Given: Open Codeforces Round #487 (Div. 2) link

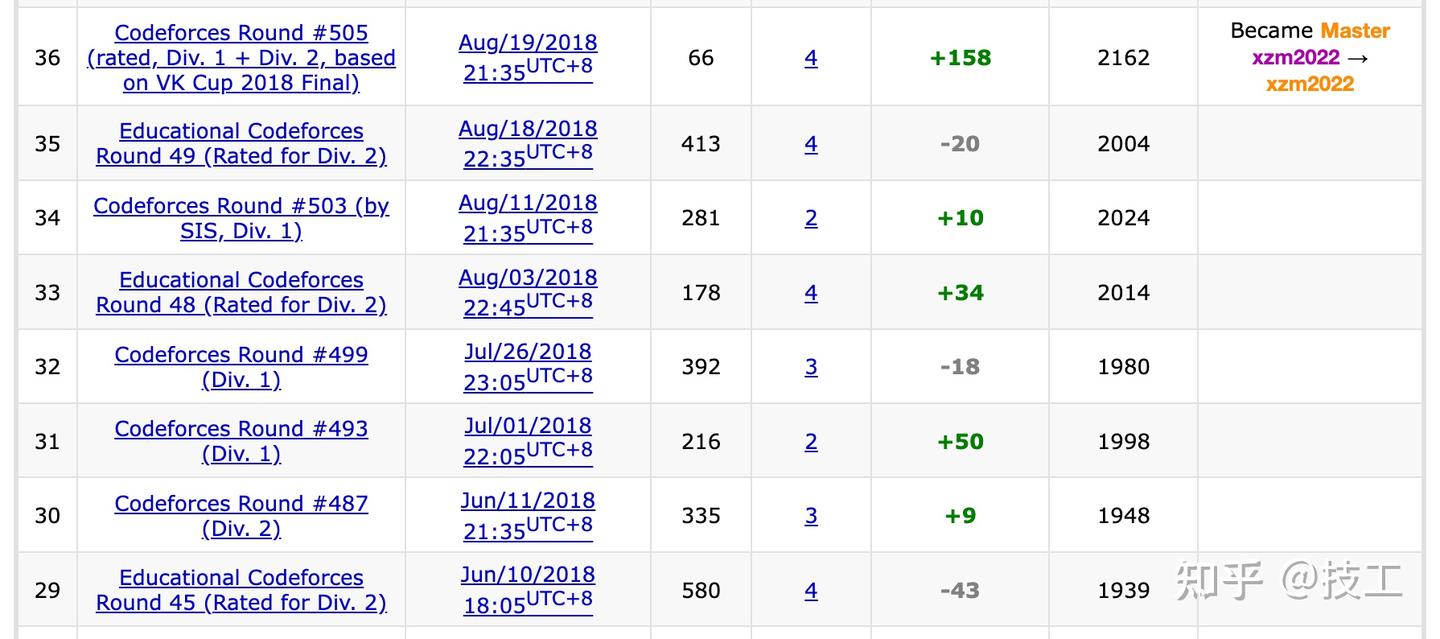Looking at the screenshot, I should point(241,516).
